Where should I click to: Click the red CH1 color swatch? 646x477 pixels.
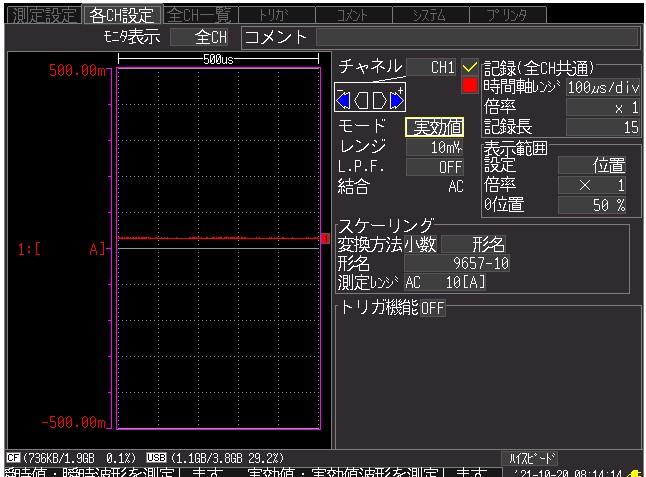tap(470, 85)
